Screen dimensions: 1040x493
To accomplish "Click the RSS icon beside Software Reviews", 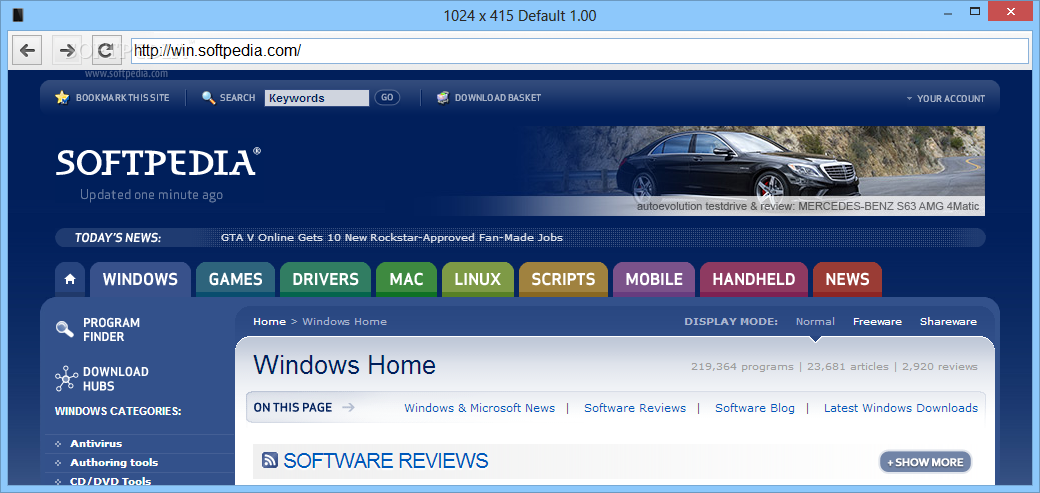I will pyautogui.click(x=269, y=460).
